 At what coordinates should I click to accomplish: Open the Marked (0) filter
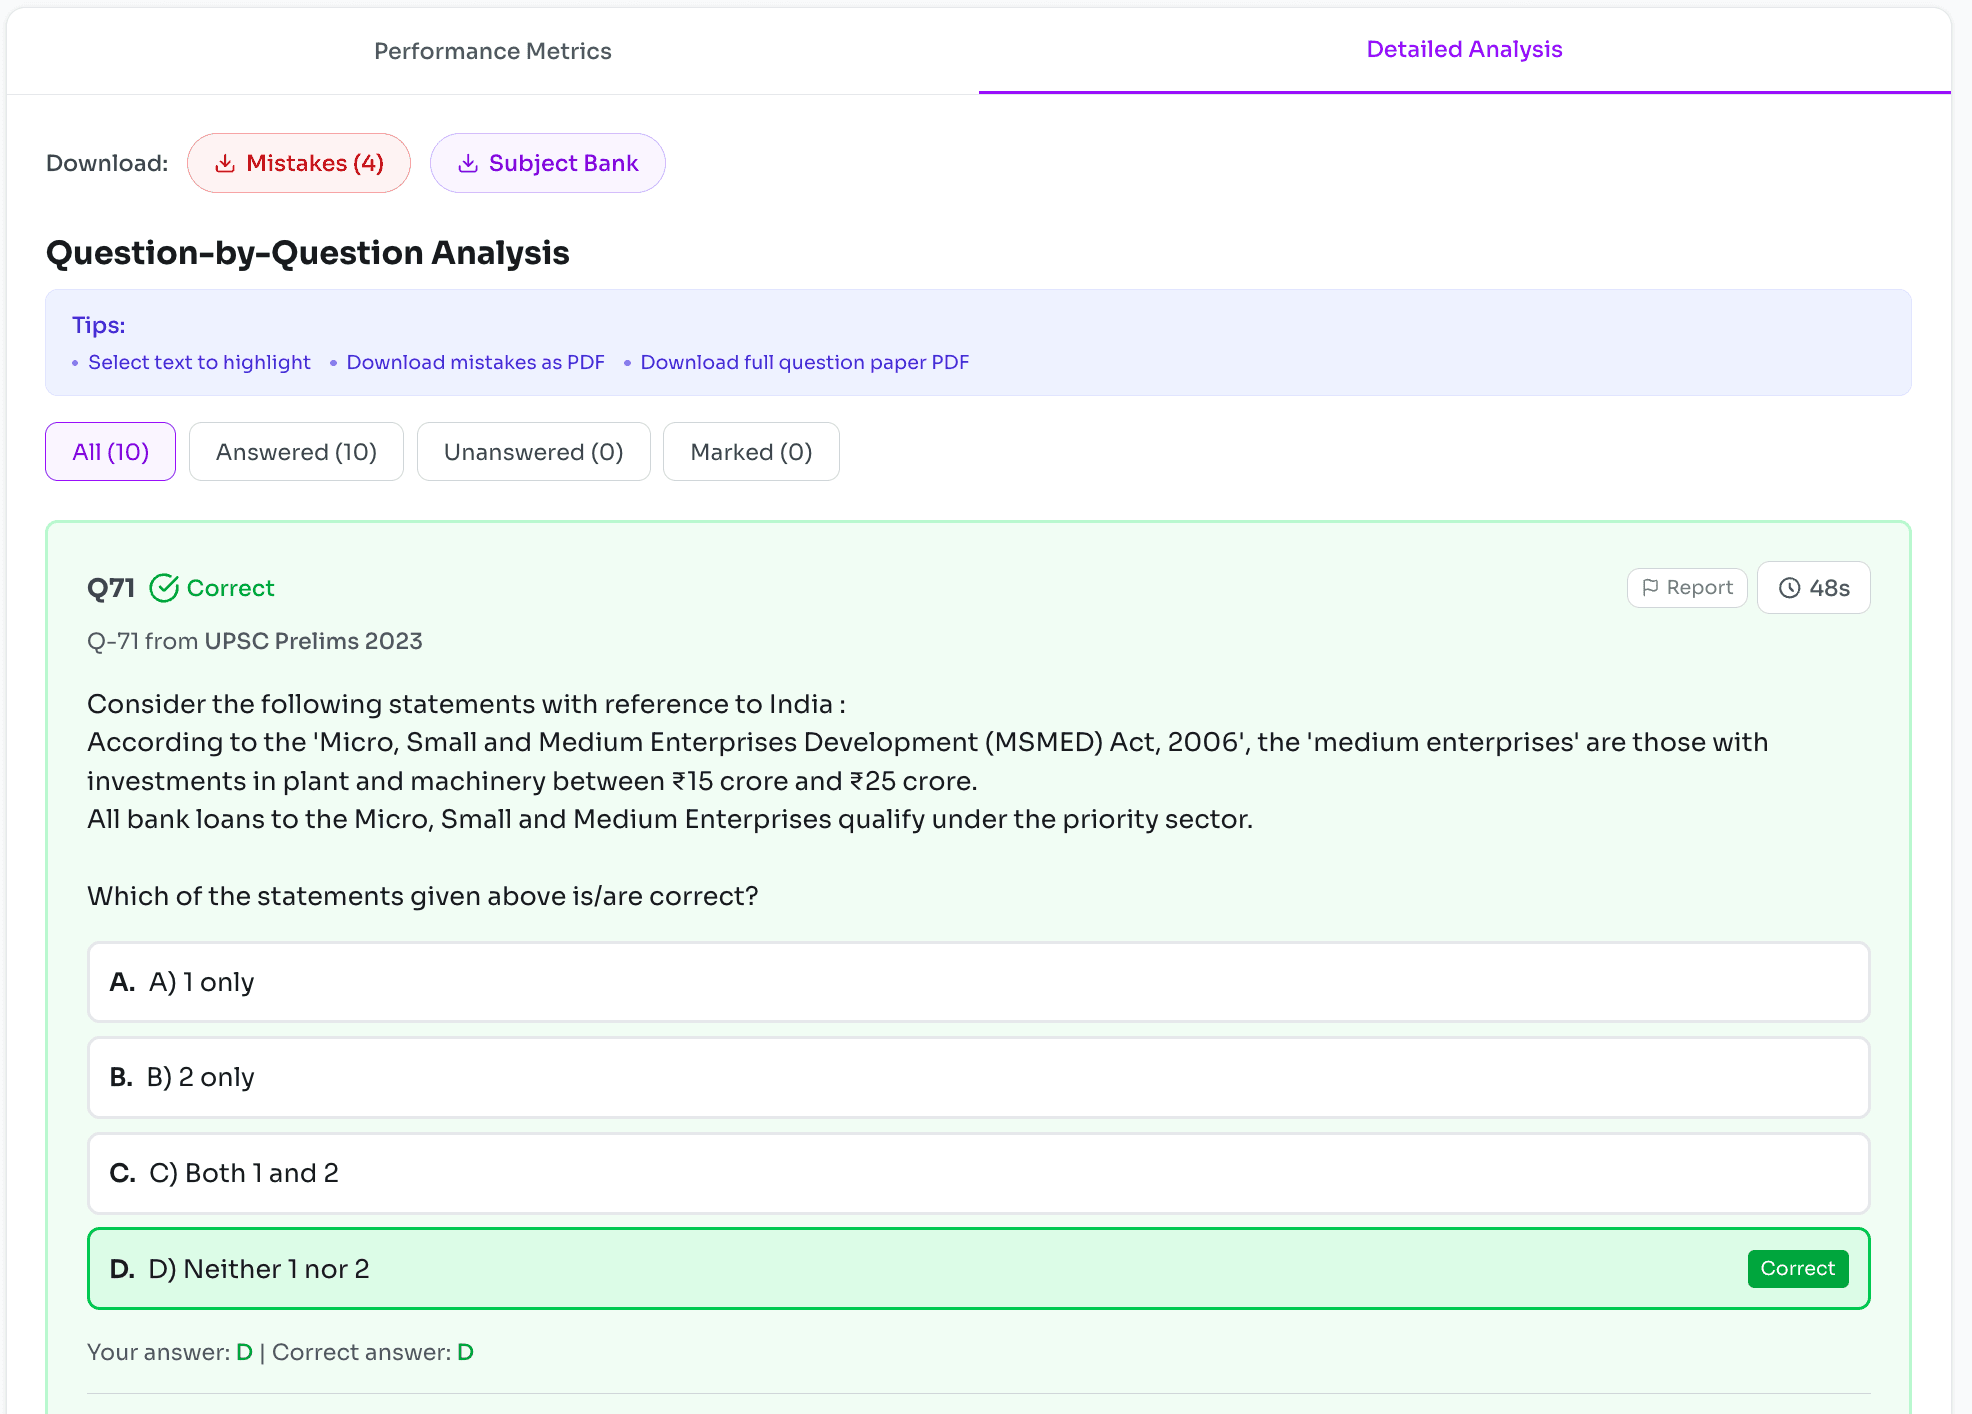[751, 451]
